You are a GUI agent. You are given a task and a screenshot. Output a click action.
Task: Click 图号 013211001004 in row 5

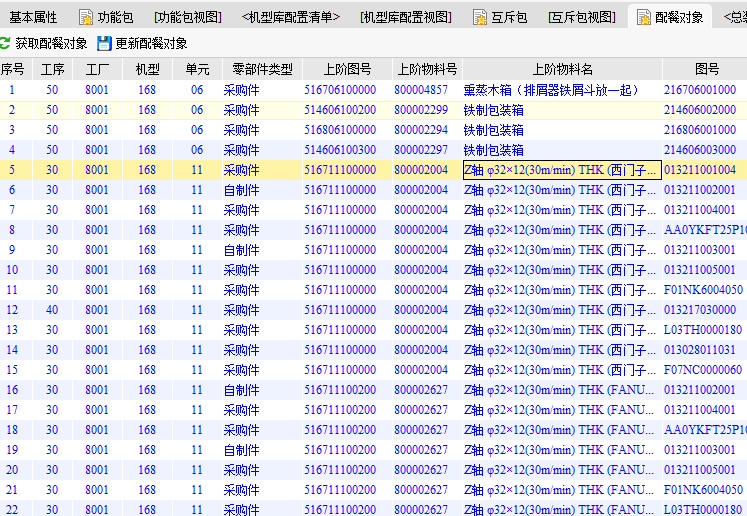tap(700, 170)
